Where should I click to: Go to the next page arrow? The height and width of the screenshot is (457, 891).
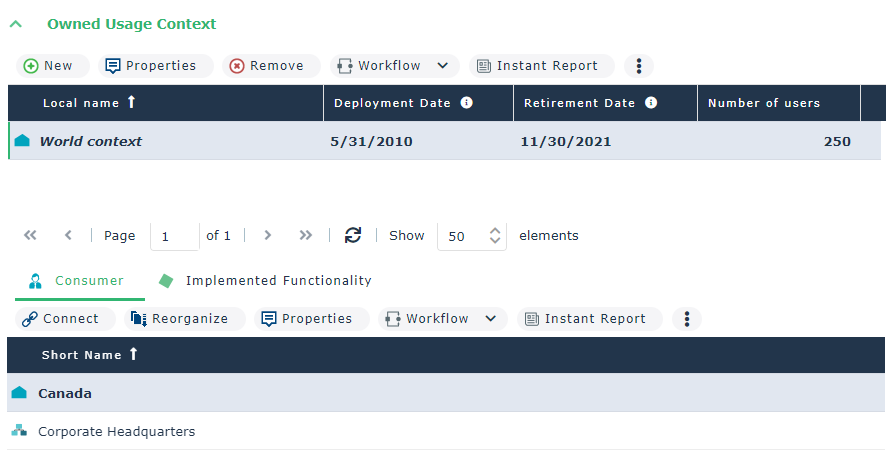pos(267,236)
